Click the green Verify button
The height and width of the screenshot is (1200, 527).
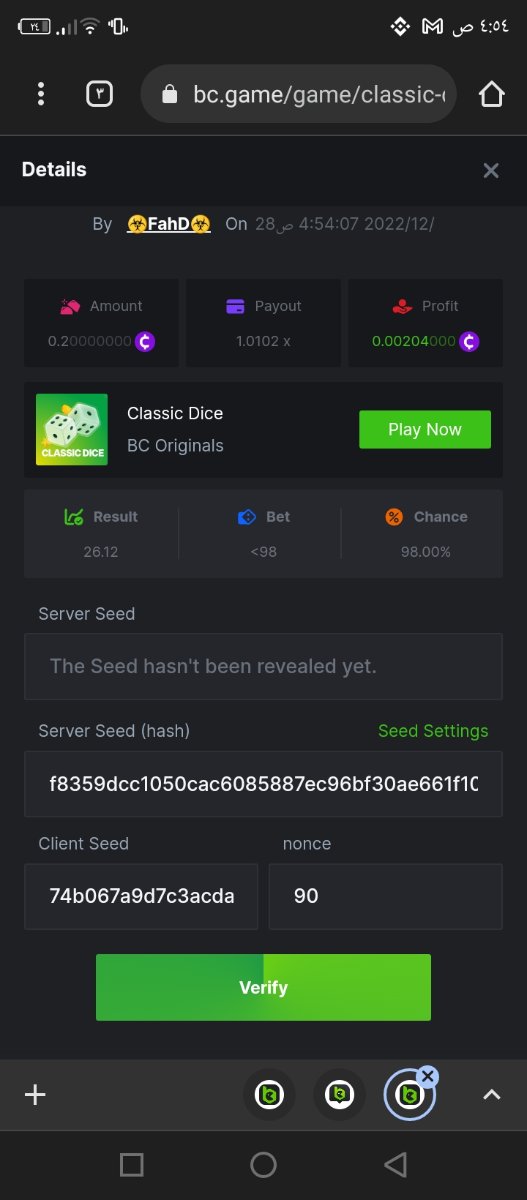tap(263, 987)
